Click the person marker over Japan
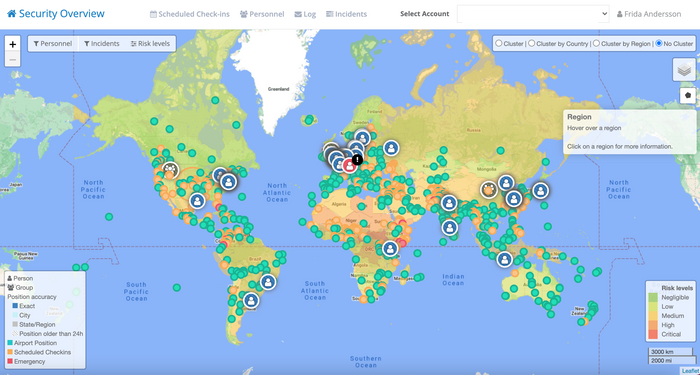Screen dimensions: 700x375 [540, 191]
